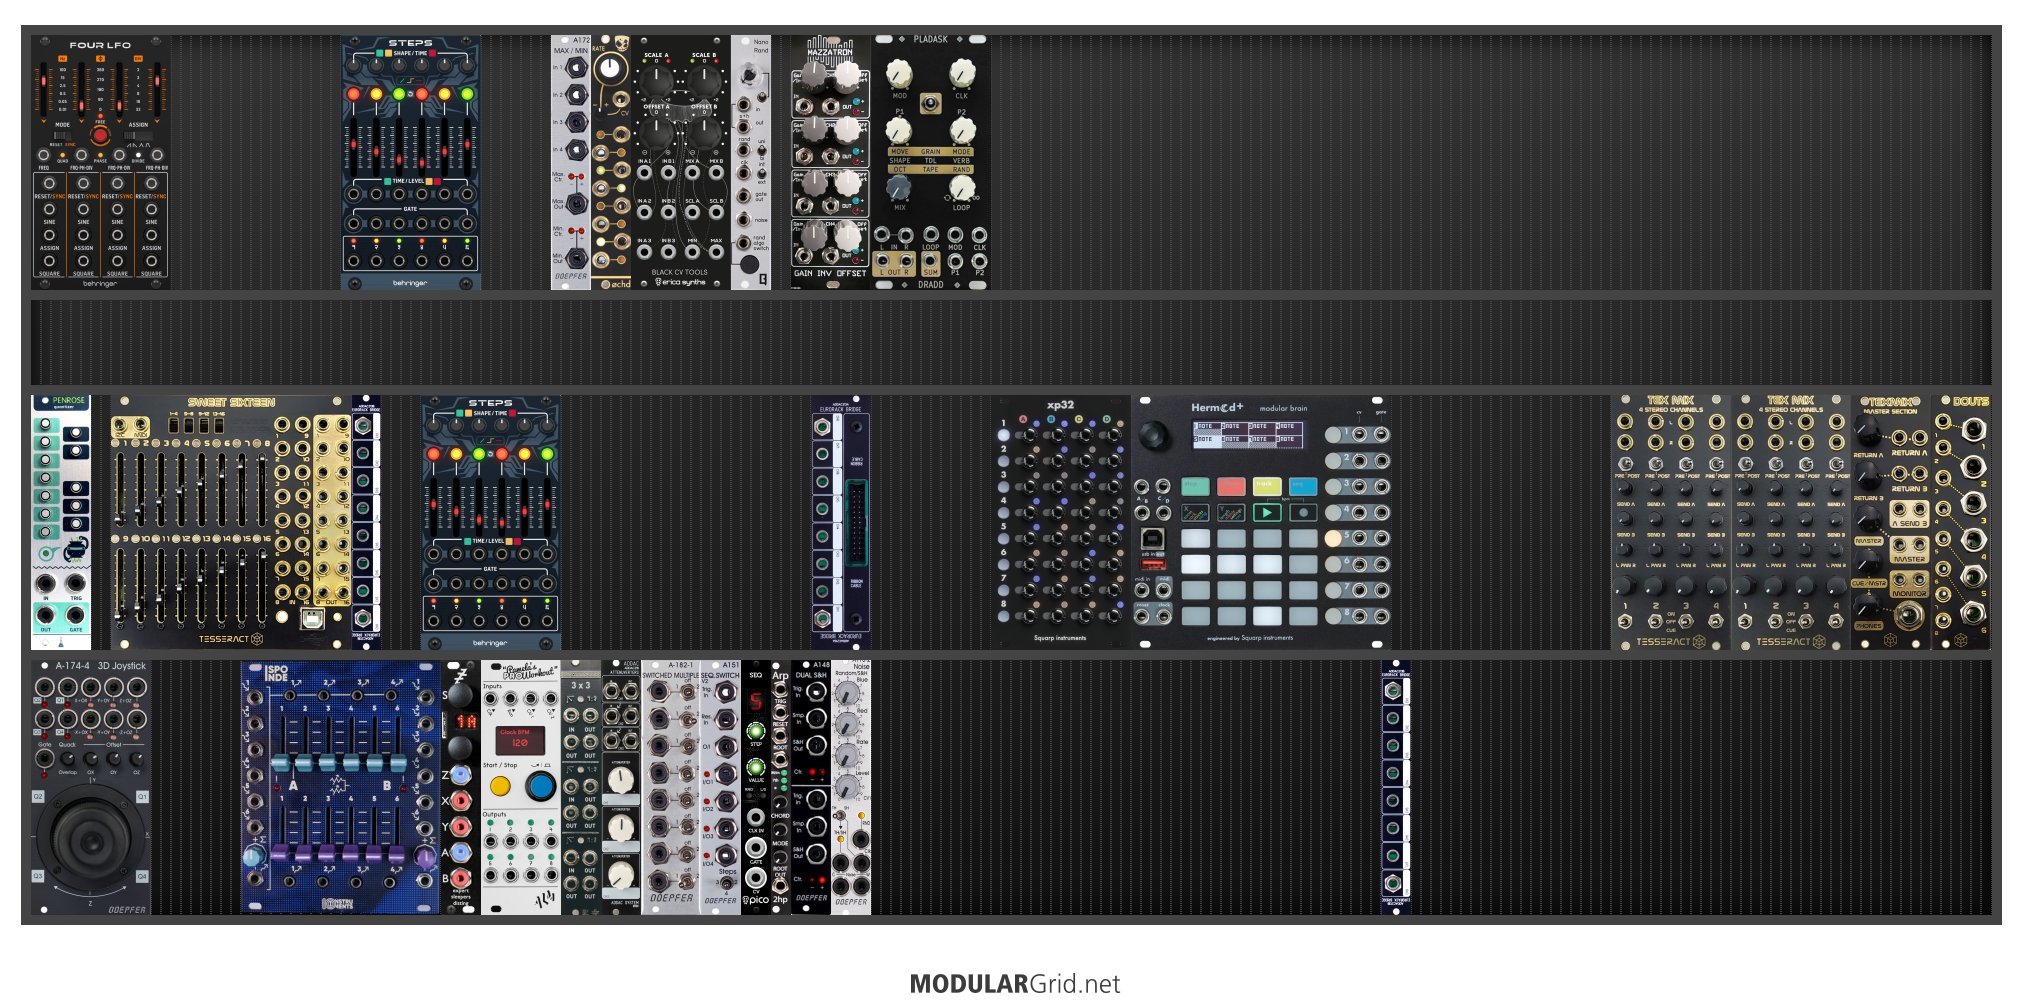Screen dimensions: 2032x1005
Task: Flip the Pladask Dradd toggle switch
Action: coord(931,103)
